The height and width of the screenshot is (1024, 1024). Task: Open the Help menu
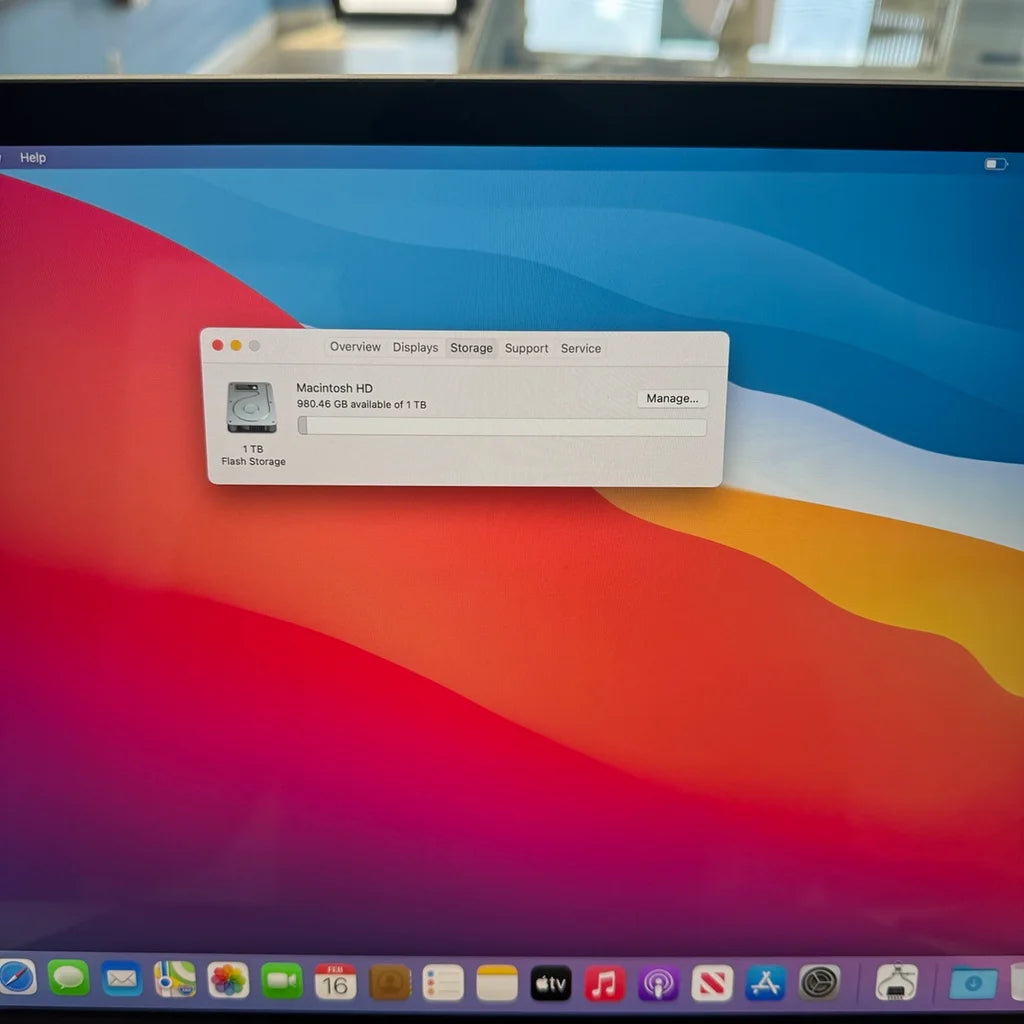(33, 157)
